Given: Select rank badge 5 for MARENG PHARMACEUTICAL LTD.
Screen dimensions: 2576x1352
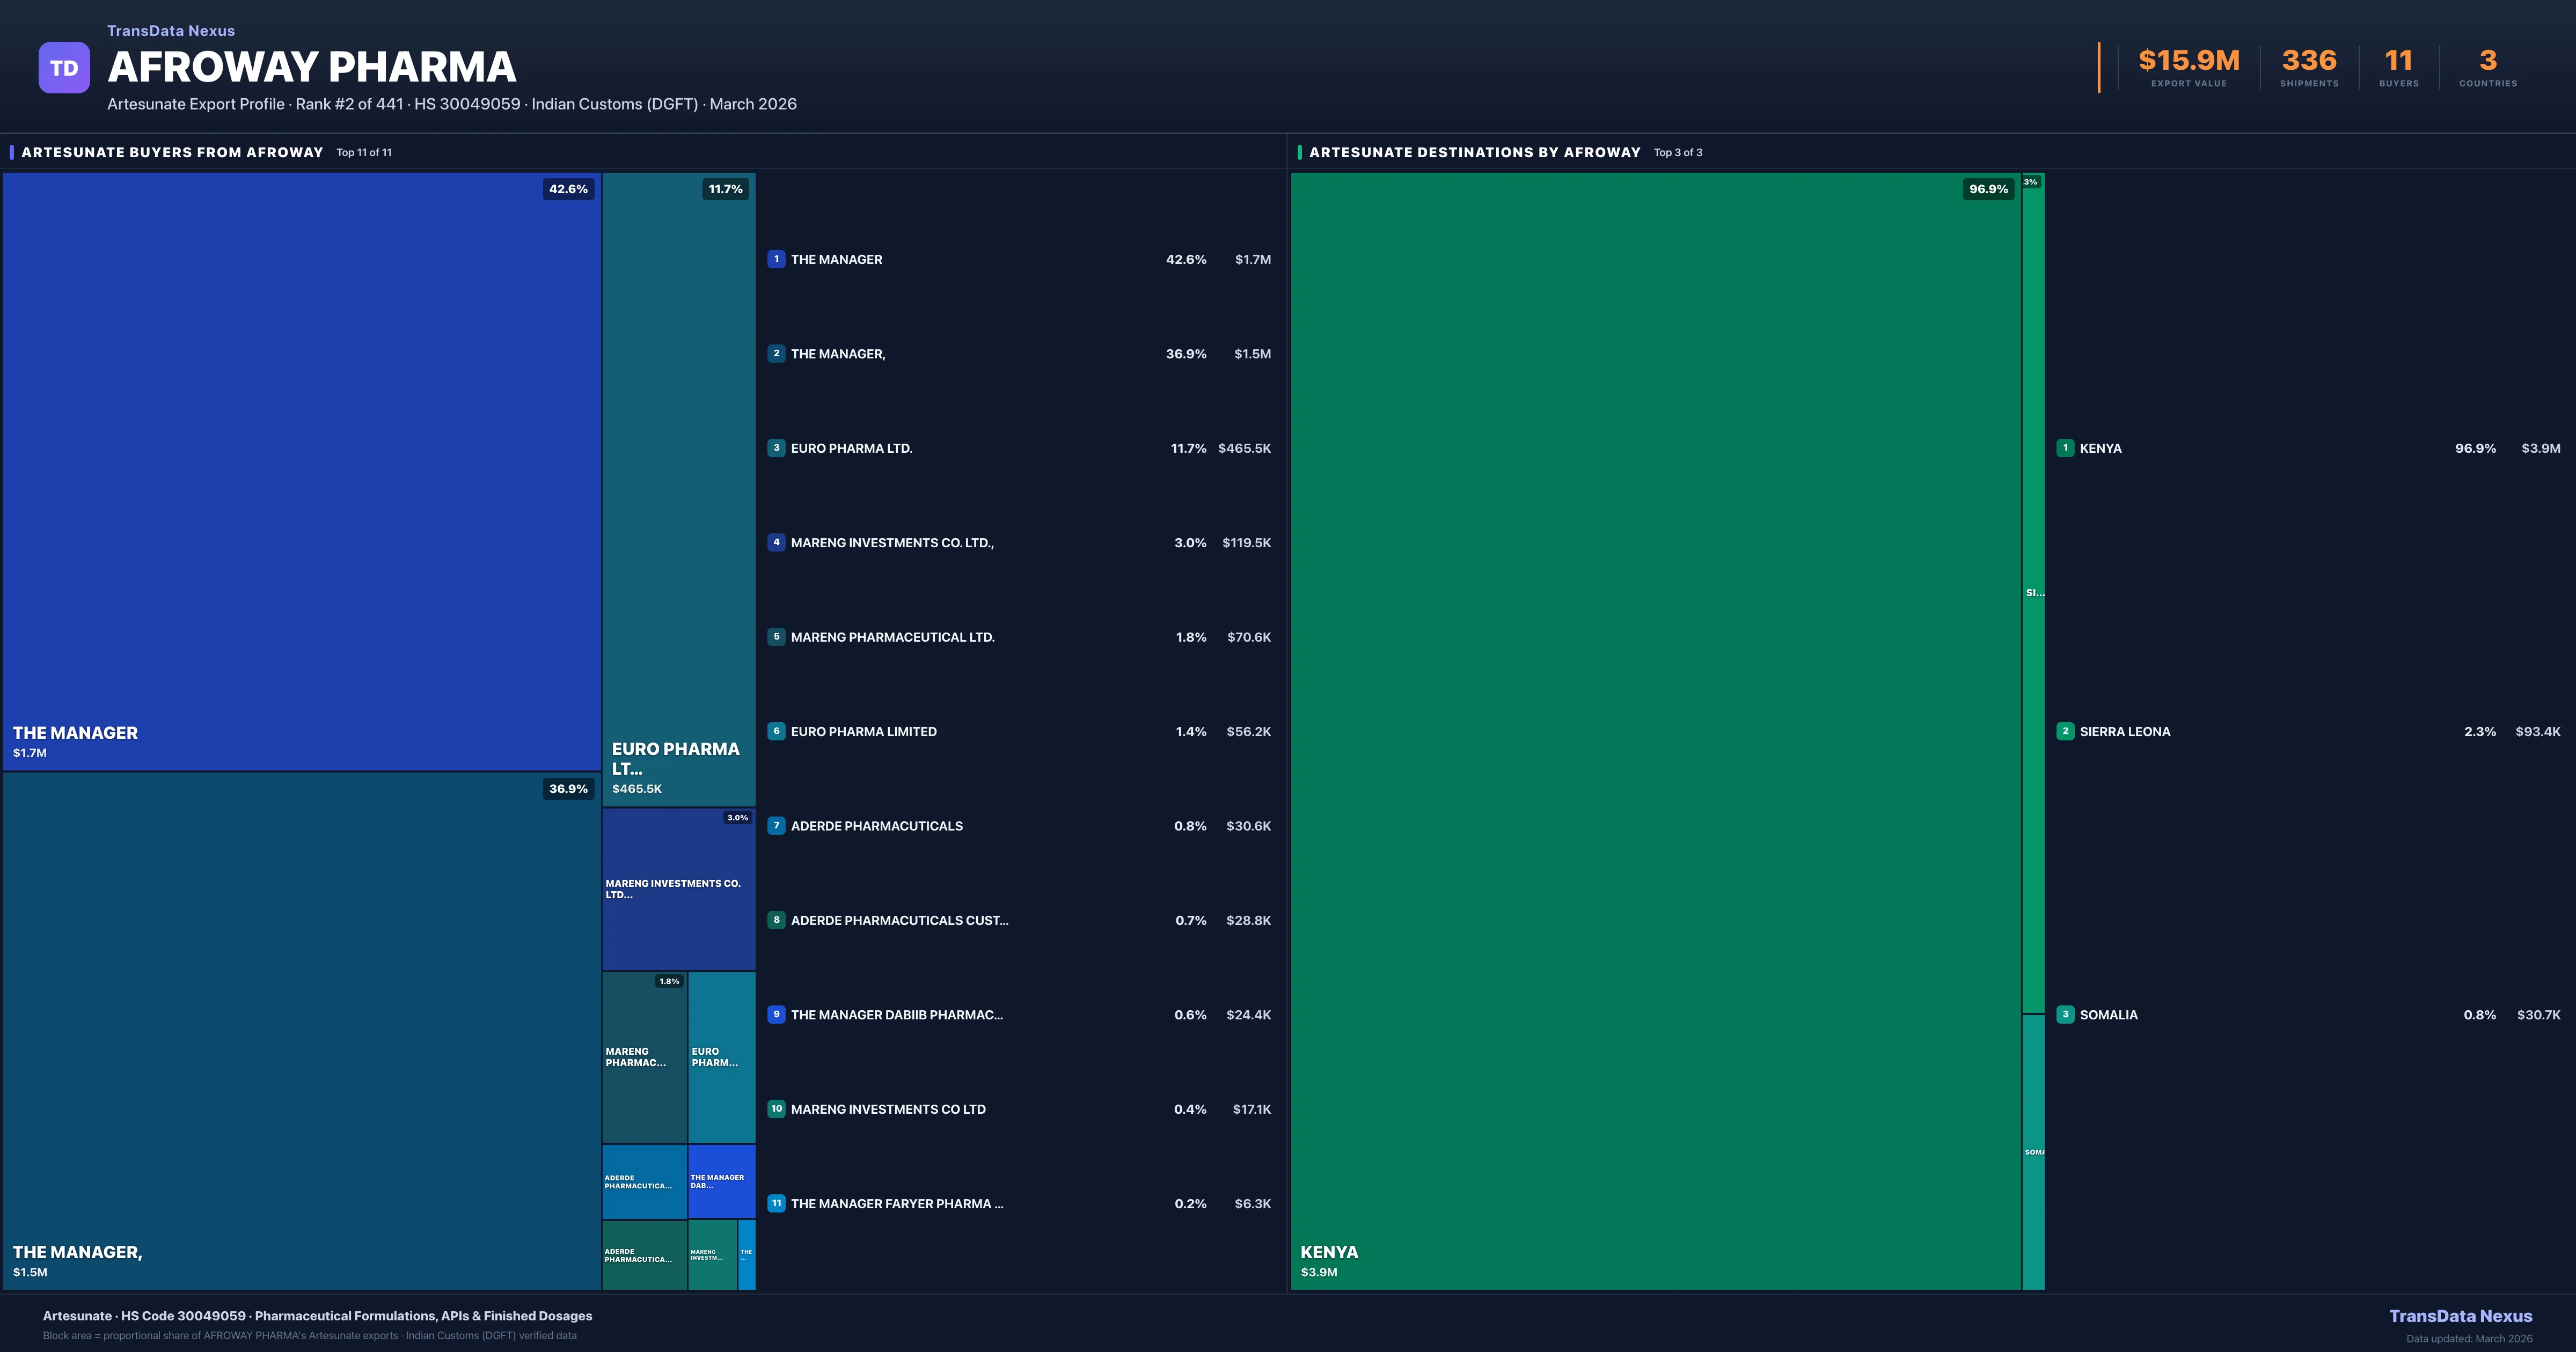Looking at the screenshot, I should pos(777,637).
